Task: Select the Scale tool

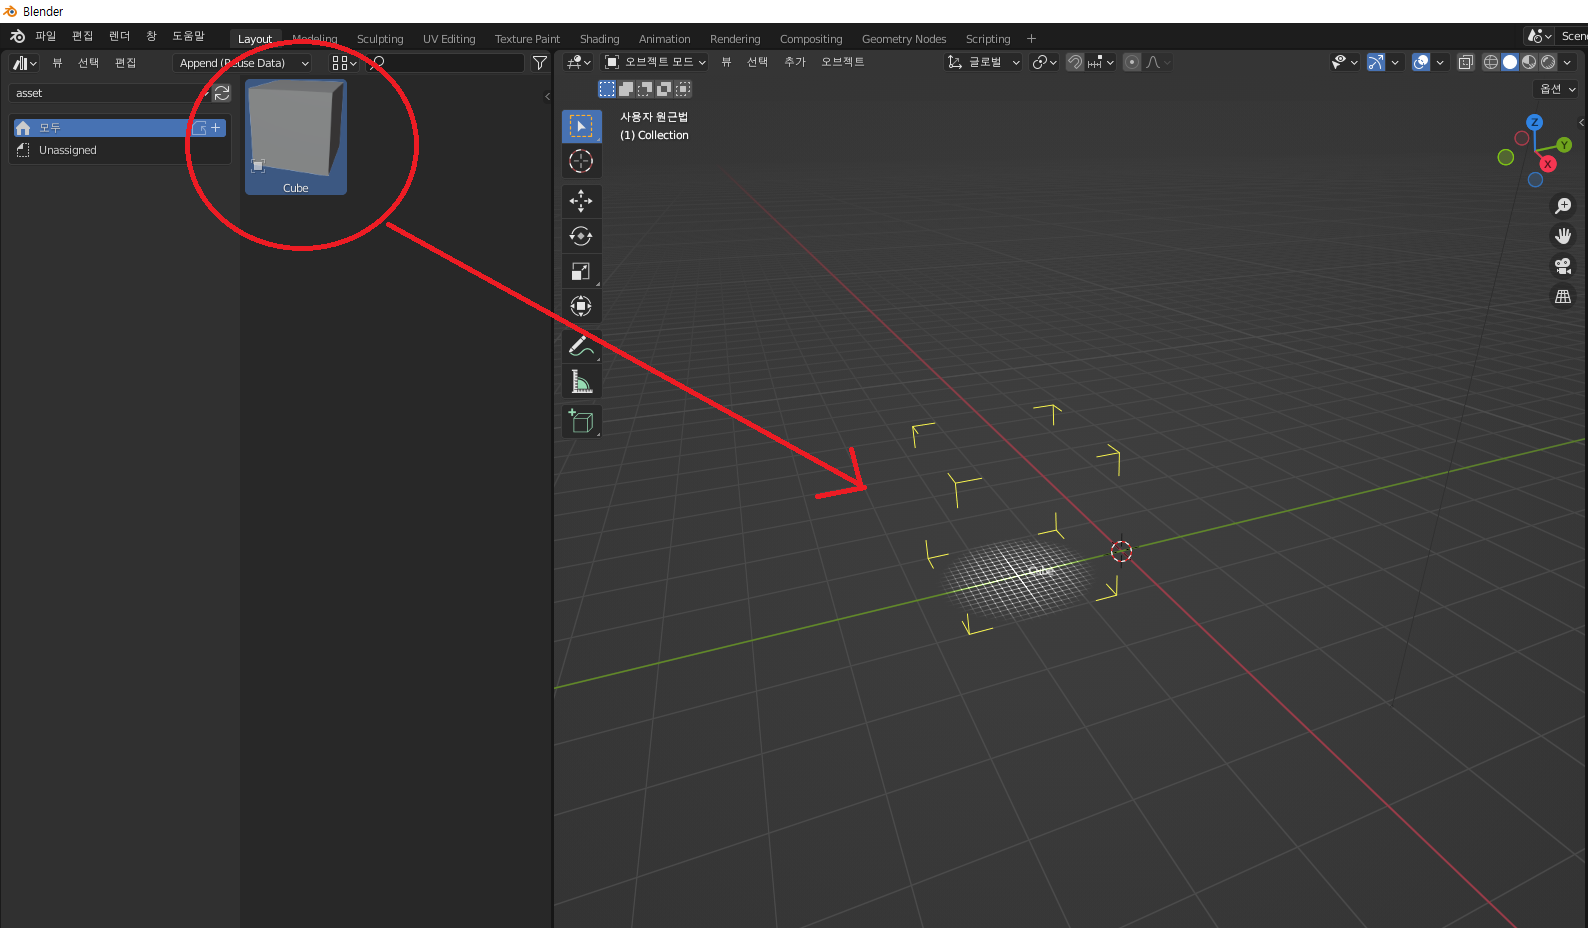Action: click(581, 271)
